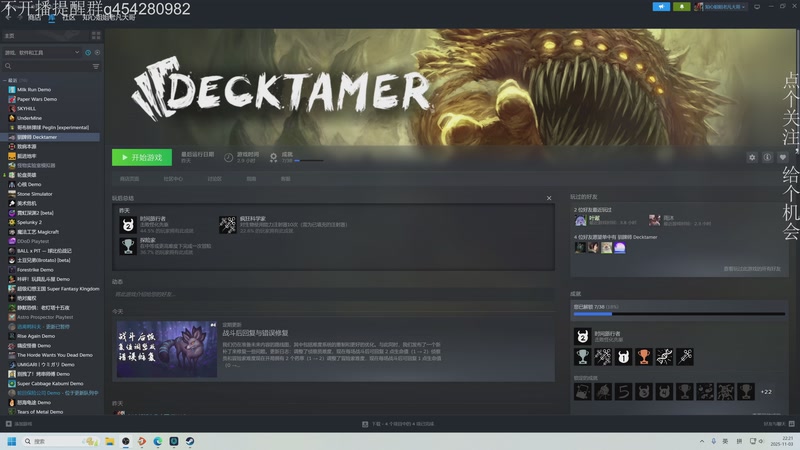Open the 战斗后回复与错误修复 update title
Image resolution: width=800 pixels, height=450 pixels.
(255, 333)
